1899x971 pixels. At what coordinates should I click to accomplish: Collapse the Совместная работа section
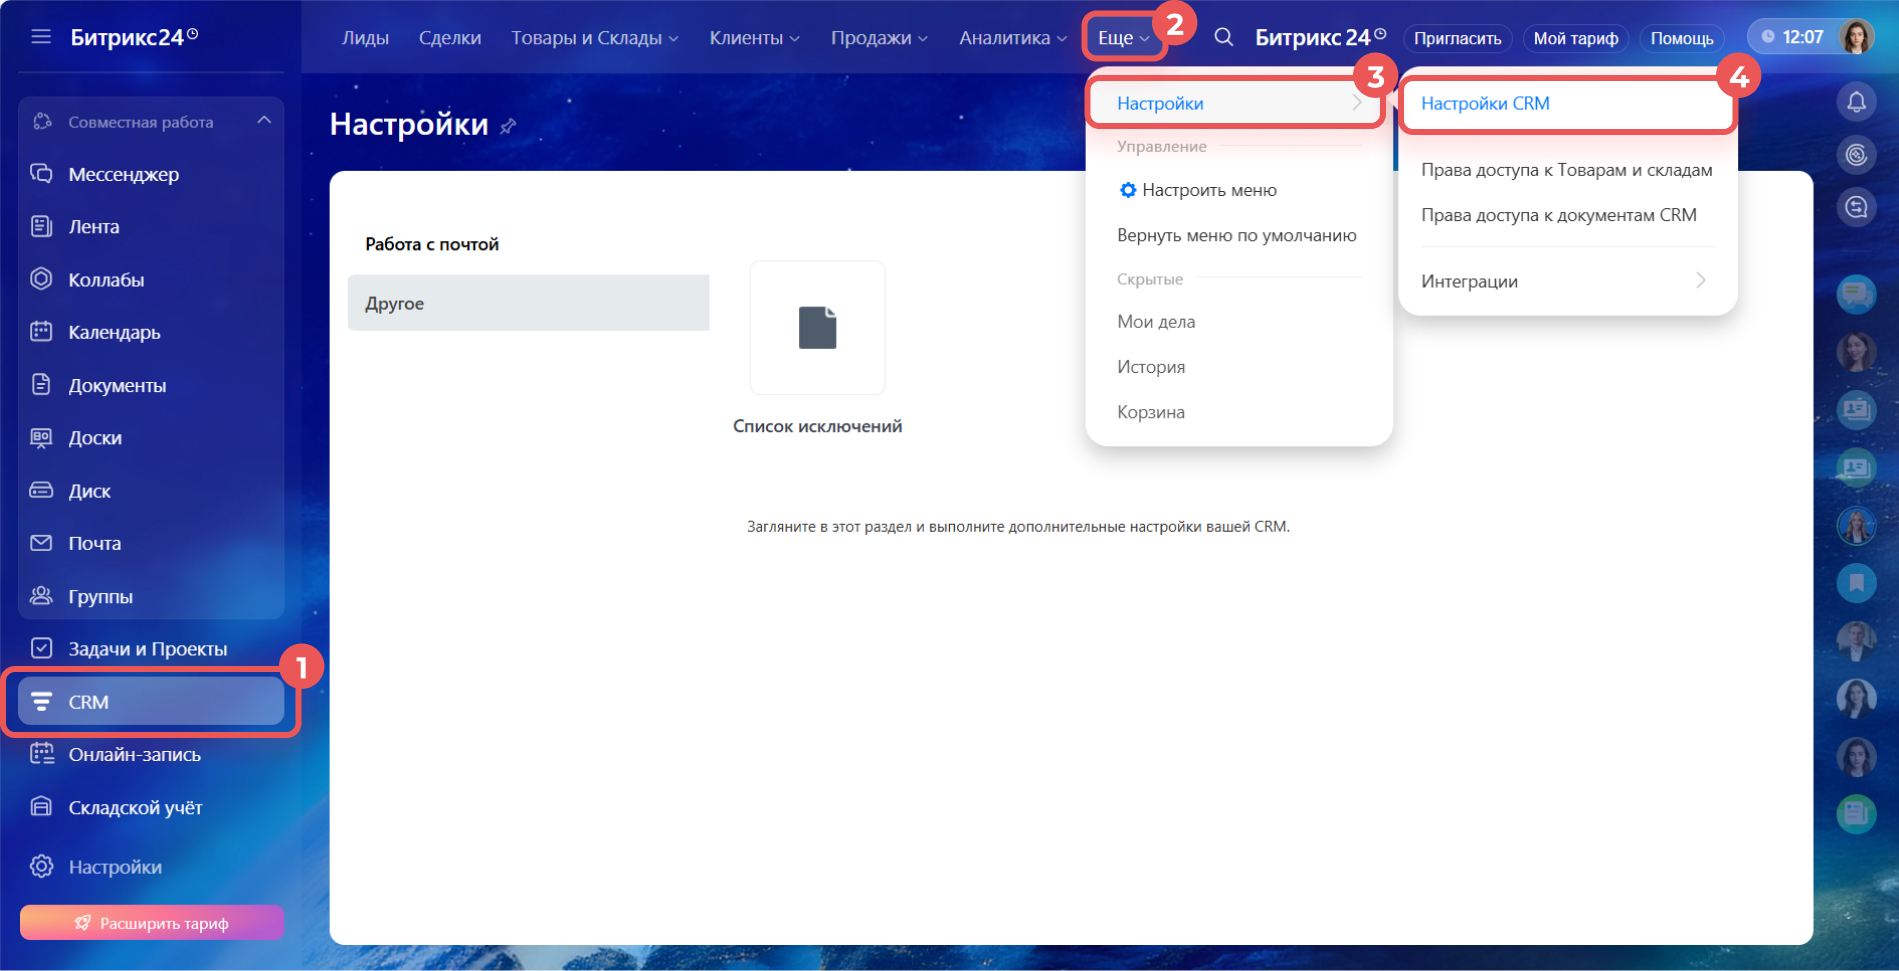click(x=264, y=121)
